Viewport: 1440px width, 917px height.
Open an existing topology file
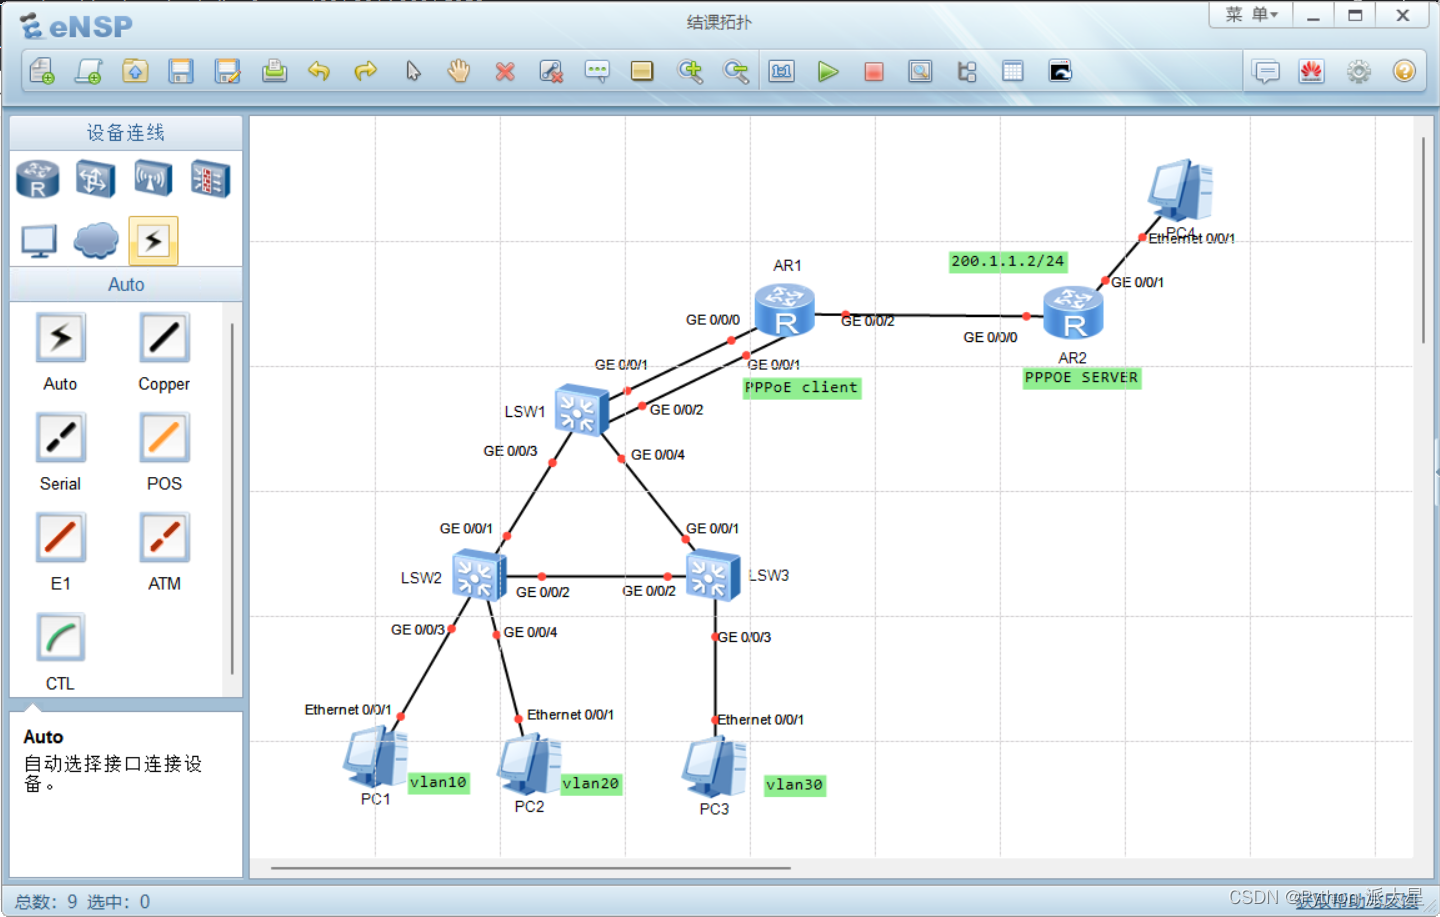pos(135,71)
